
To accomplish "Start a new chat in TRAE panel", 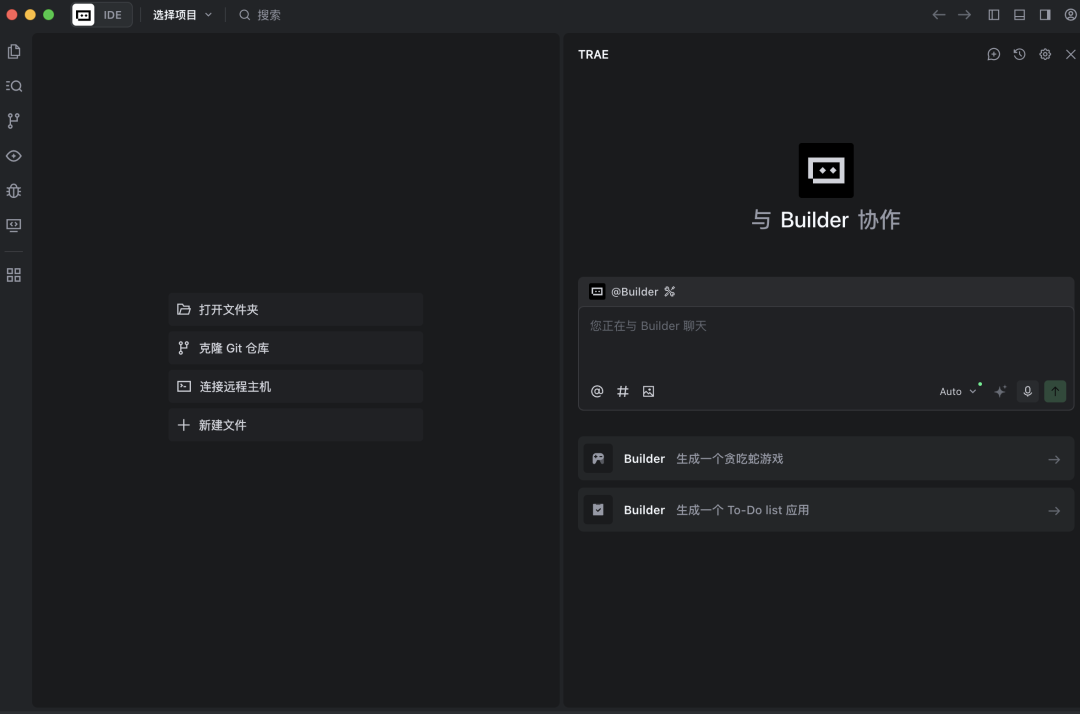I will coord(993,55).
